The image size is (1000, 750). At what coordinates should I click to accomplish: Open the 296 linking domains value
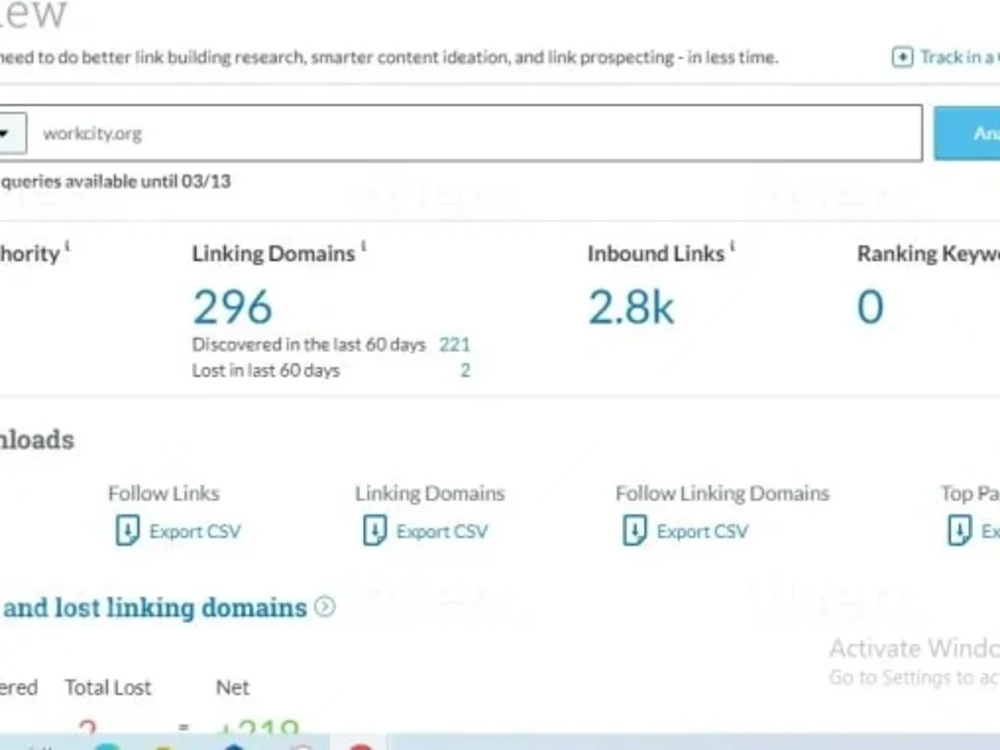[233, 307]
